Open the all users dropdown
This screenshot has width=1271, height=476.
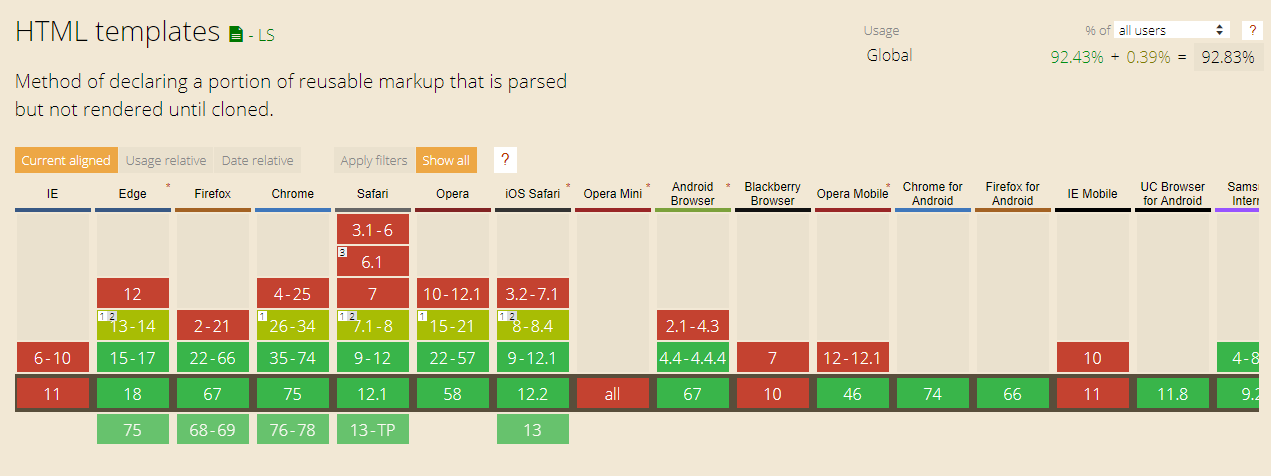point(1172,30)
